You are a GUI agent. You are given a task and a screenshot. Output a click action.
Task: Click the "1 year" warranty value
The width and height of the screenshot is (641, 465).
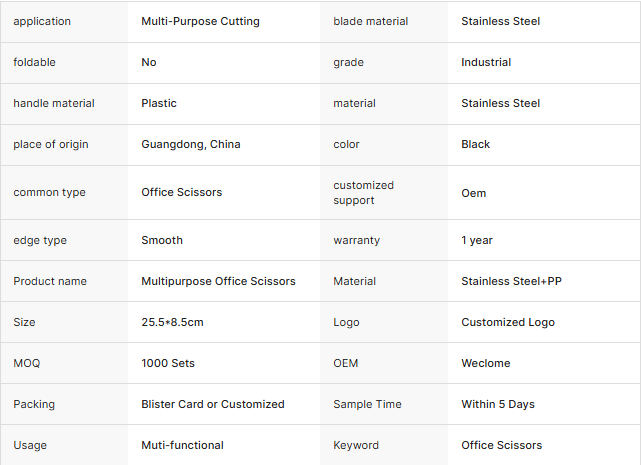[x=477, y=240]
